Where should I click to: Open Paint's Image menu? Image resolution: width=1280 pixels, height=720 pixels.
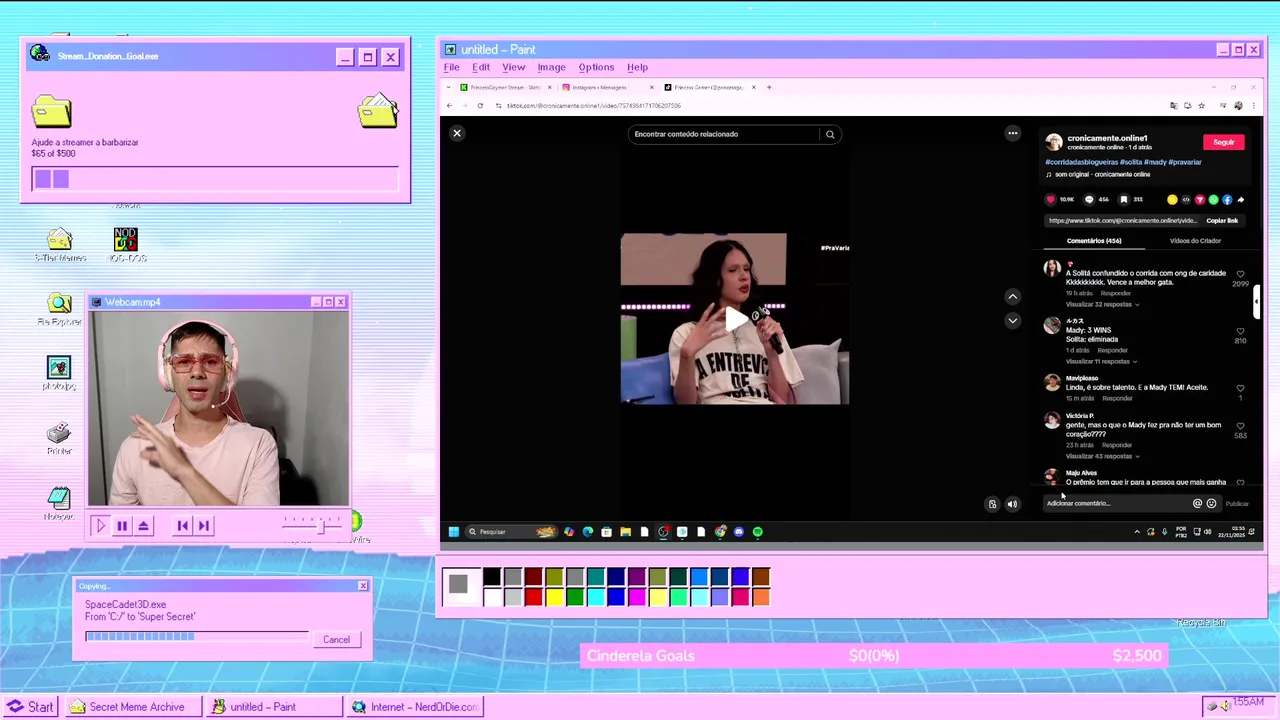pyautogui.click(x=551, y=67)
